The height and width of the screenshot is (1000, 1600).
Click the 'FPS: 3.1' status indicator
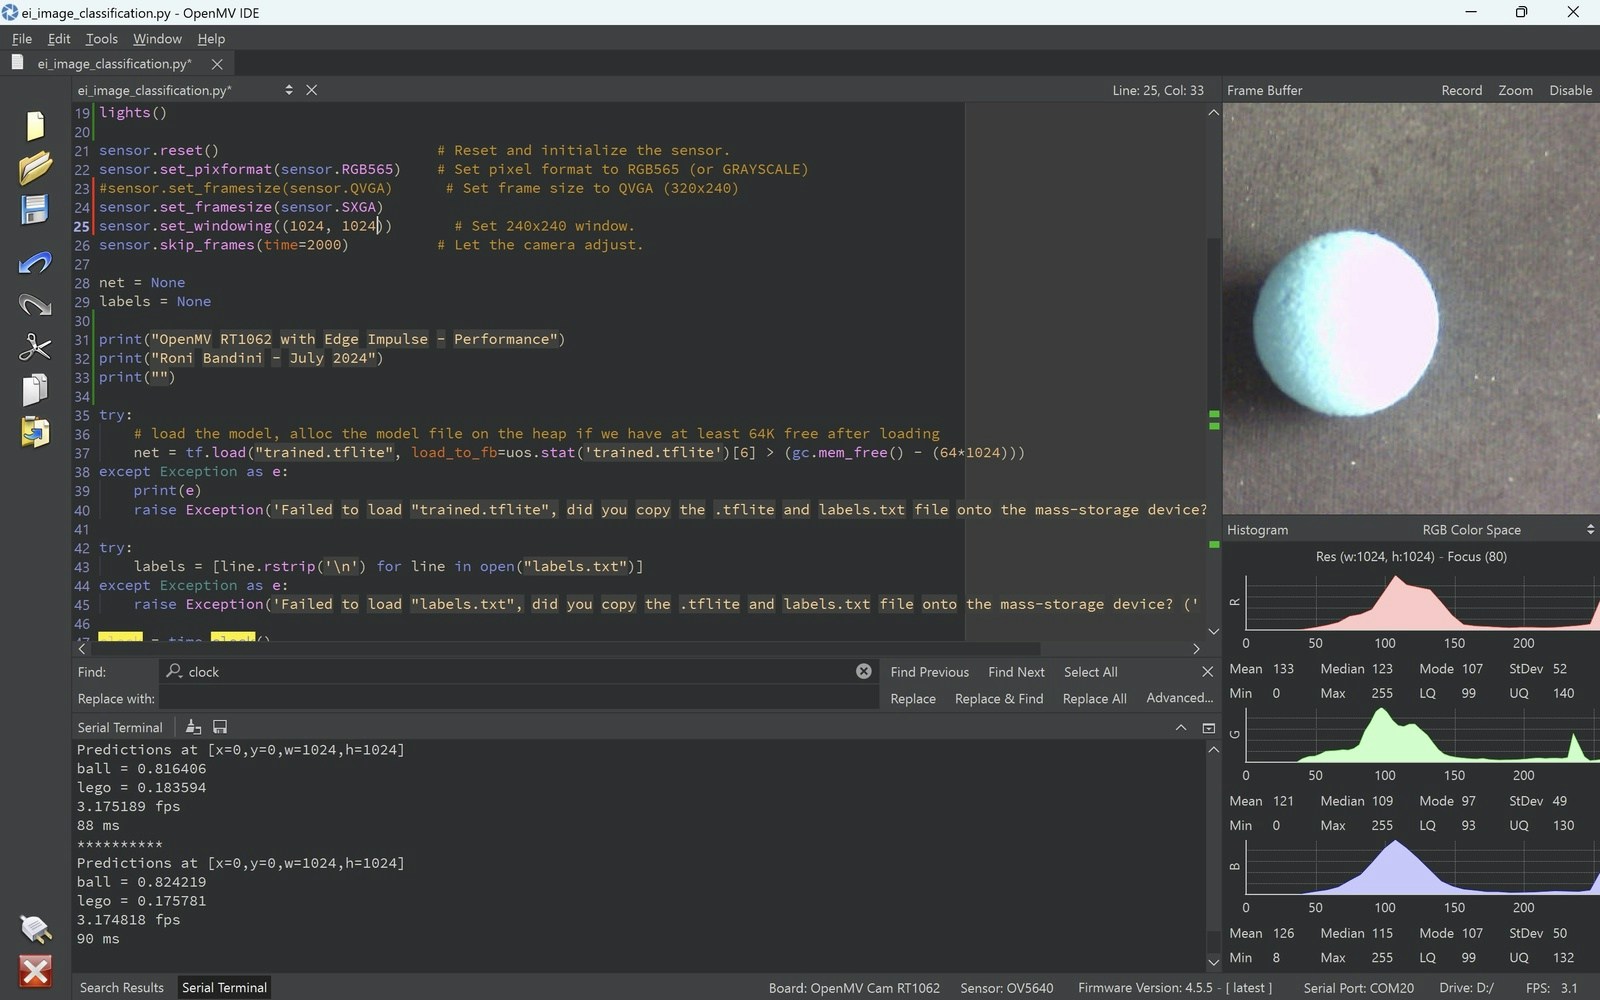(1551, 988)
